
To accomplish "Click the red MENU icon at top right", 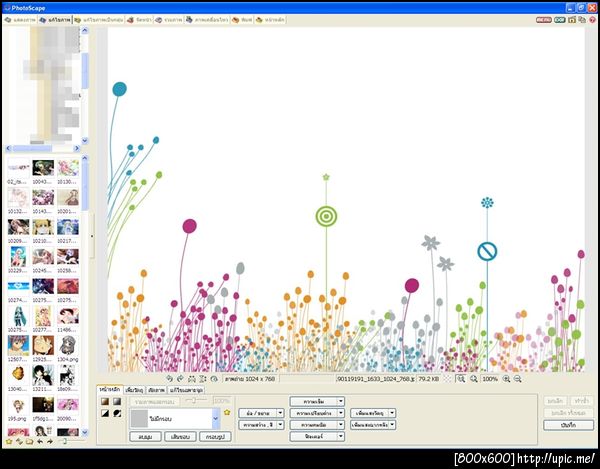I will coord(543,20).
